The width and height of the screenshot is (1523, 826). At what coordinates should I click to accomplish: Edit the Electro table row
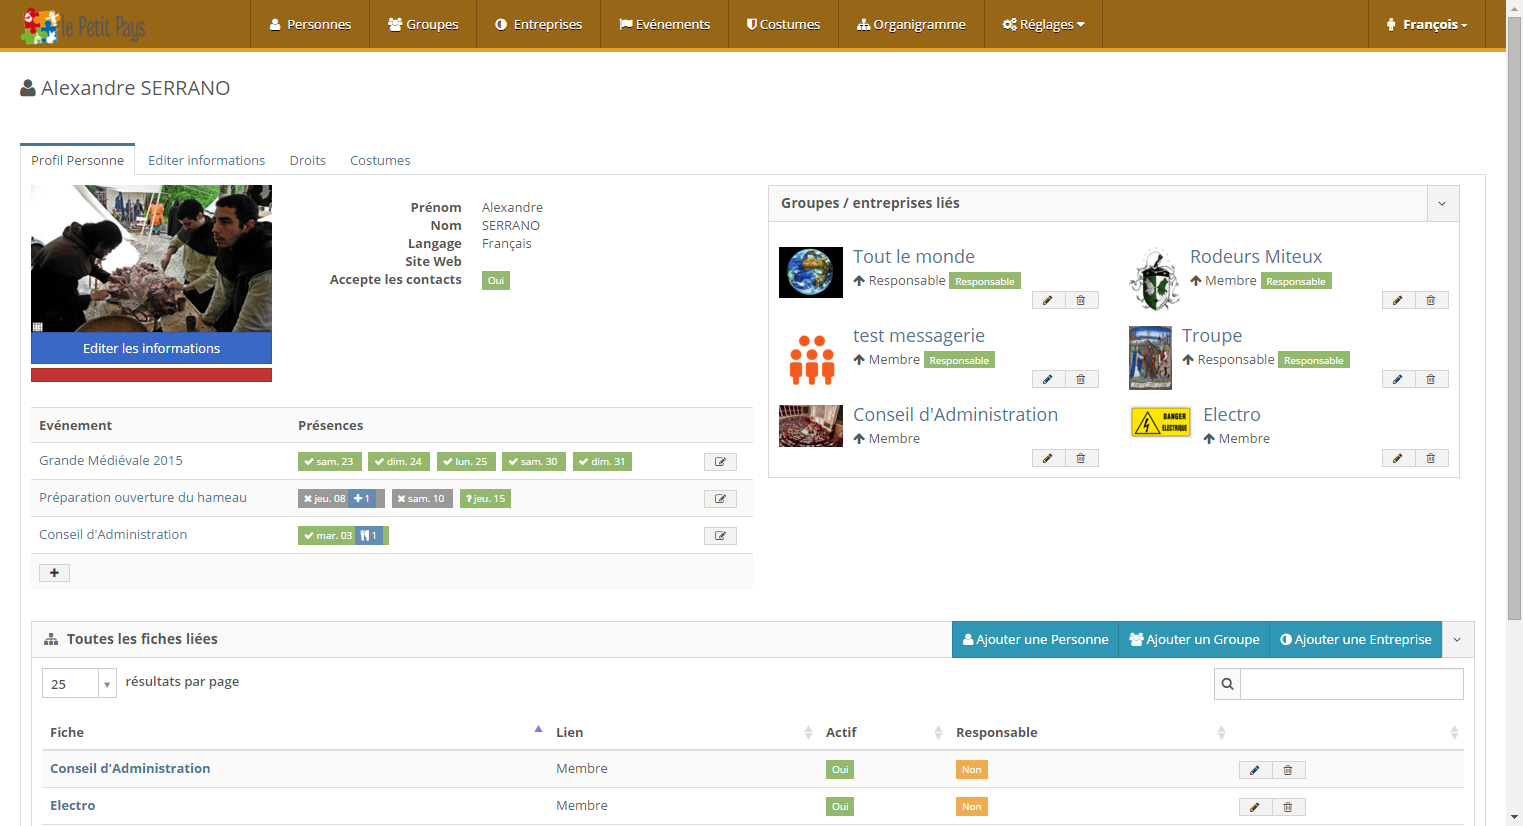(1255, 807)
